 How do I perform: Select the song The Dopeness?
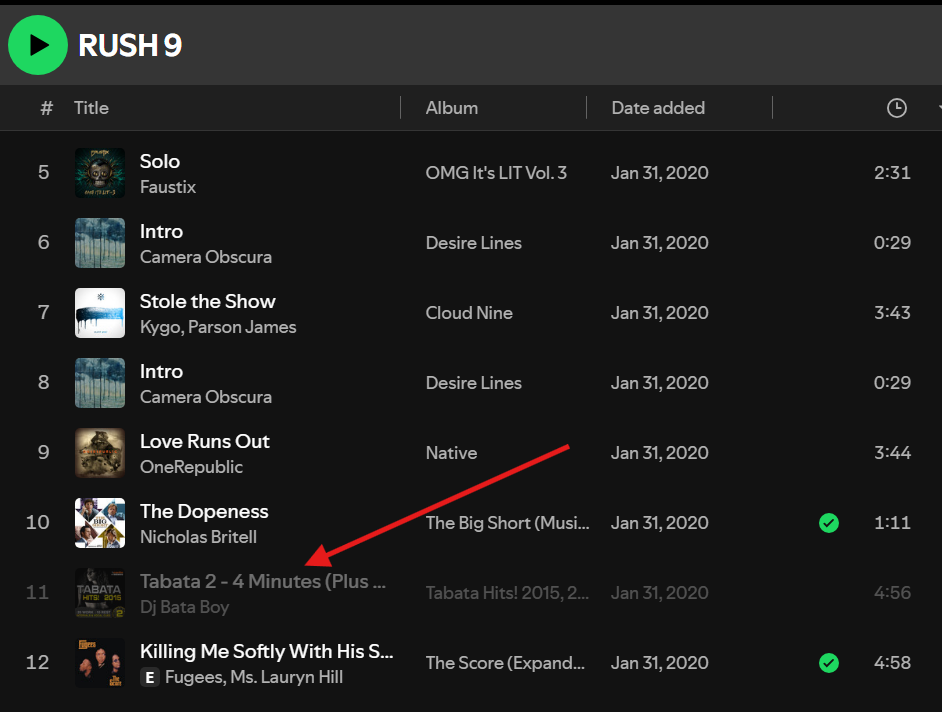204,511
